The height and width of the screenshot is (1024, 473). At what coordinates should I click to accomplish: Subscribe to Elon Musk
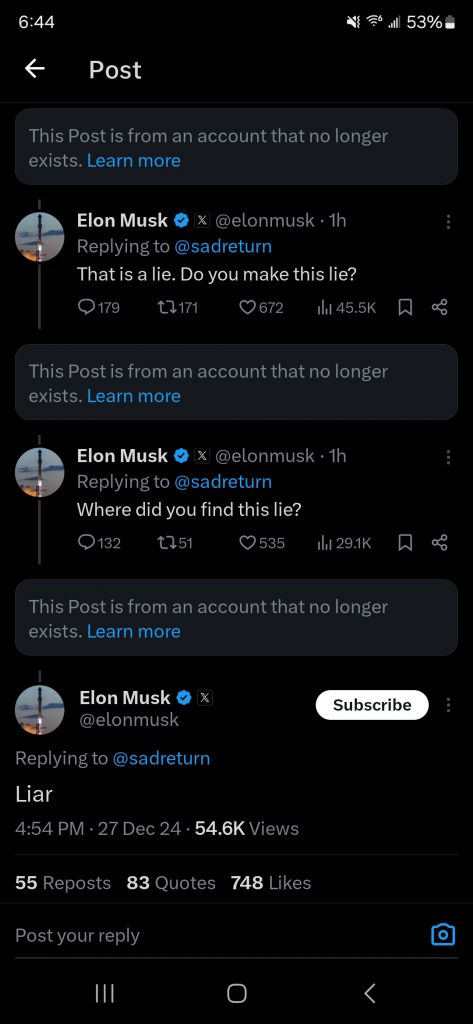point(372,705)
